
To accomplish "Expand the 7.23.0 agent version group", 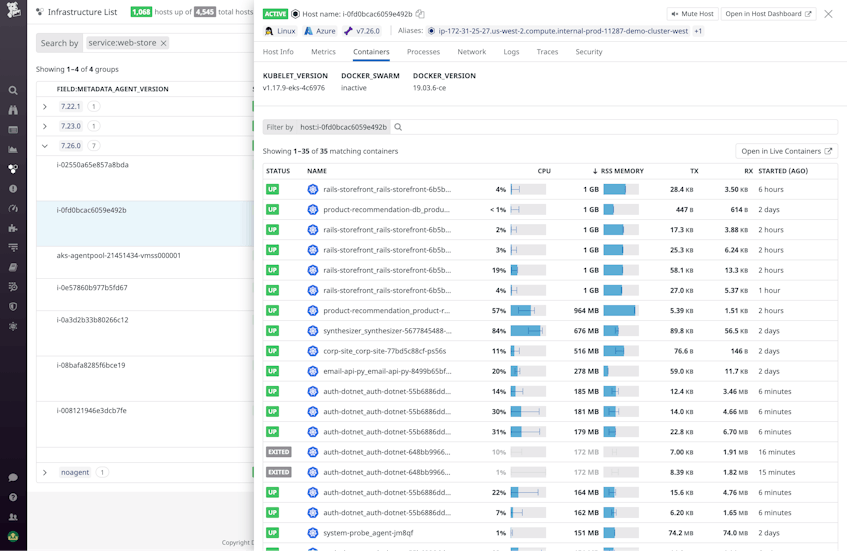I will coord(45,126).
